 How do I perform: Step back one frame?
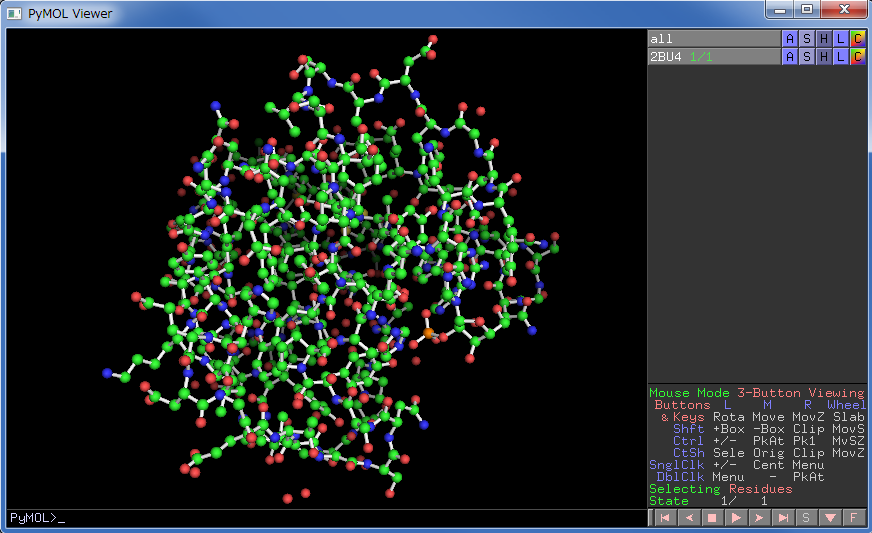point(688,518)
